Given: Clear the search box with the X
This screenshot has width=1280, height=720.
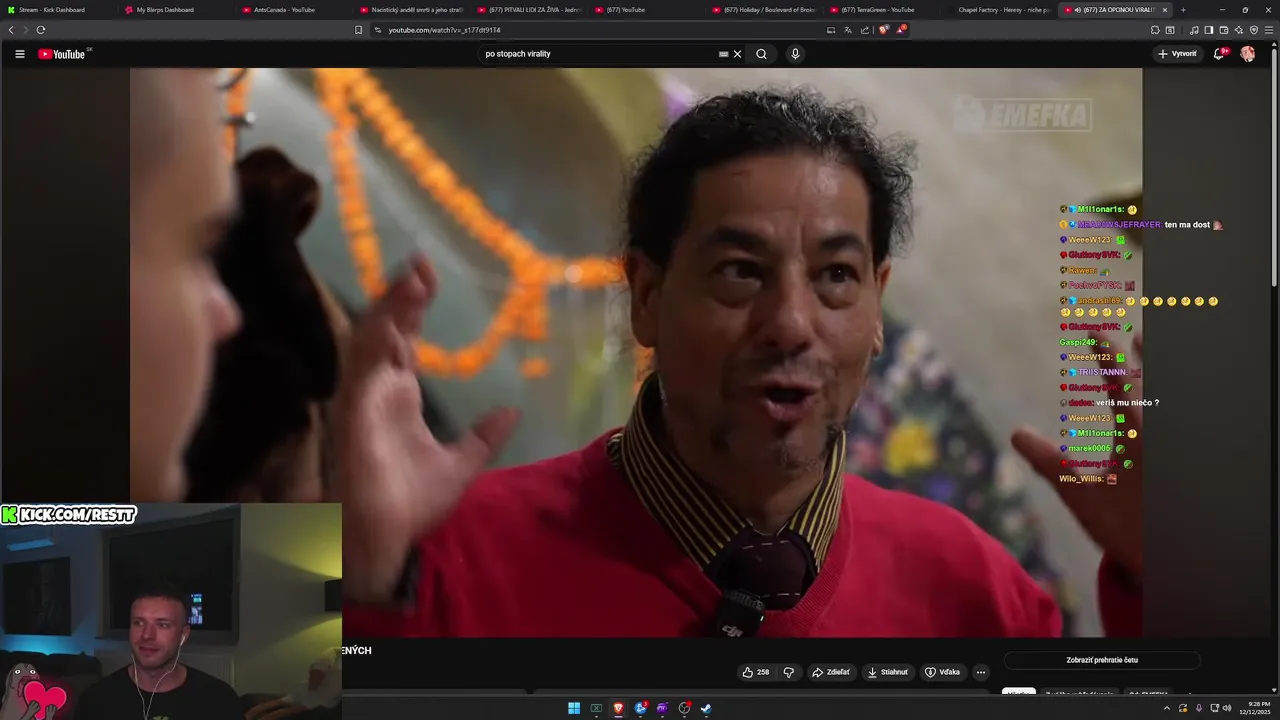Looking at the screenshot, I should click(x=738, y=54).
